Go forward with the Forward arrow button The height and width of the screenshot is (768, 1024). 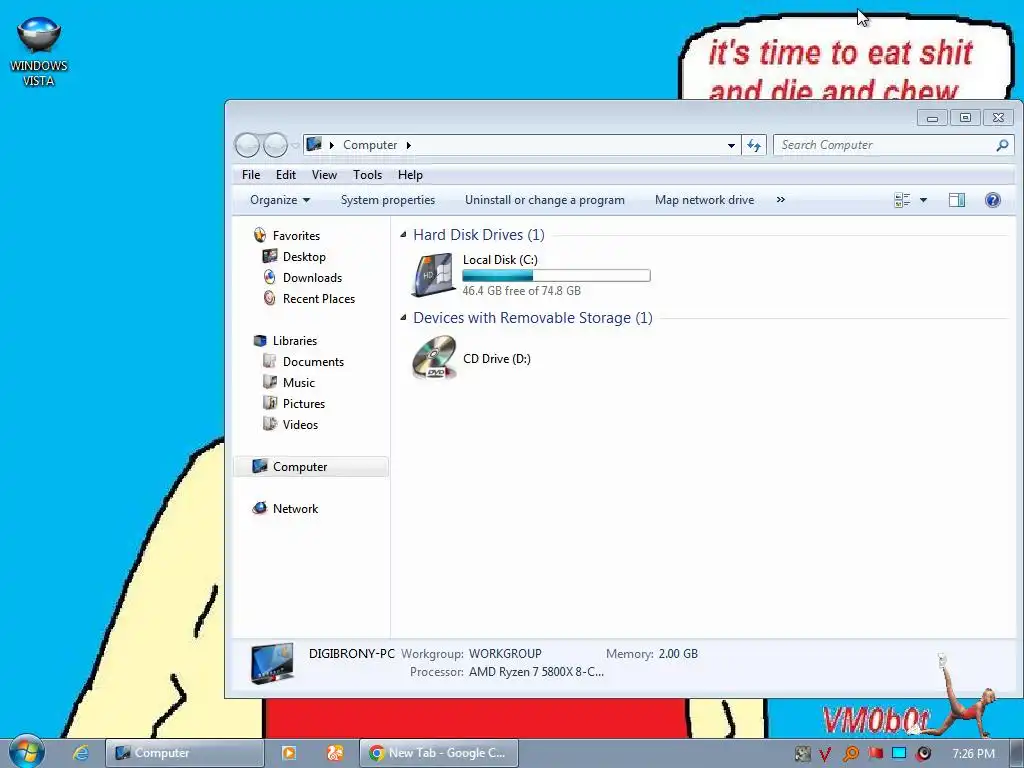click(x=275, y=145)
